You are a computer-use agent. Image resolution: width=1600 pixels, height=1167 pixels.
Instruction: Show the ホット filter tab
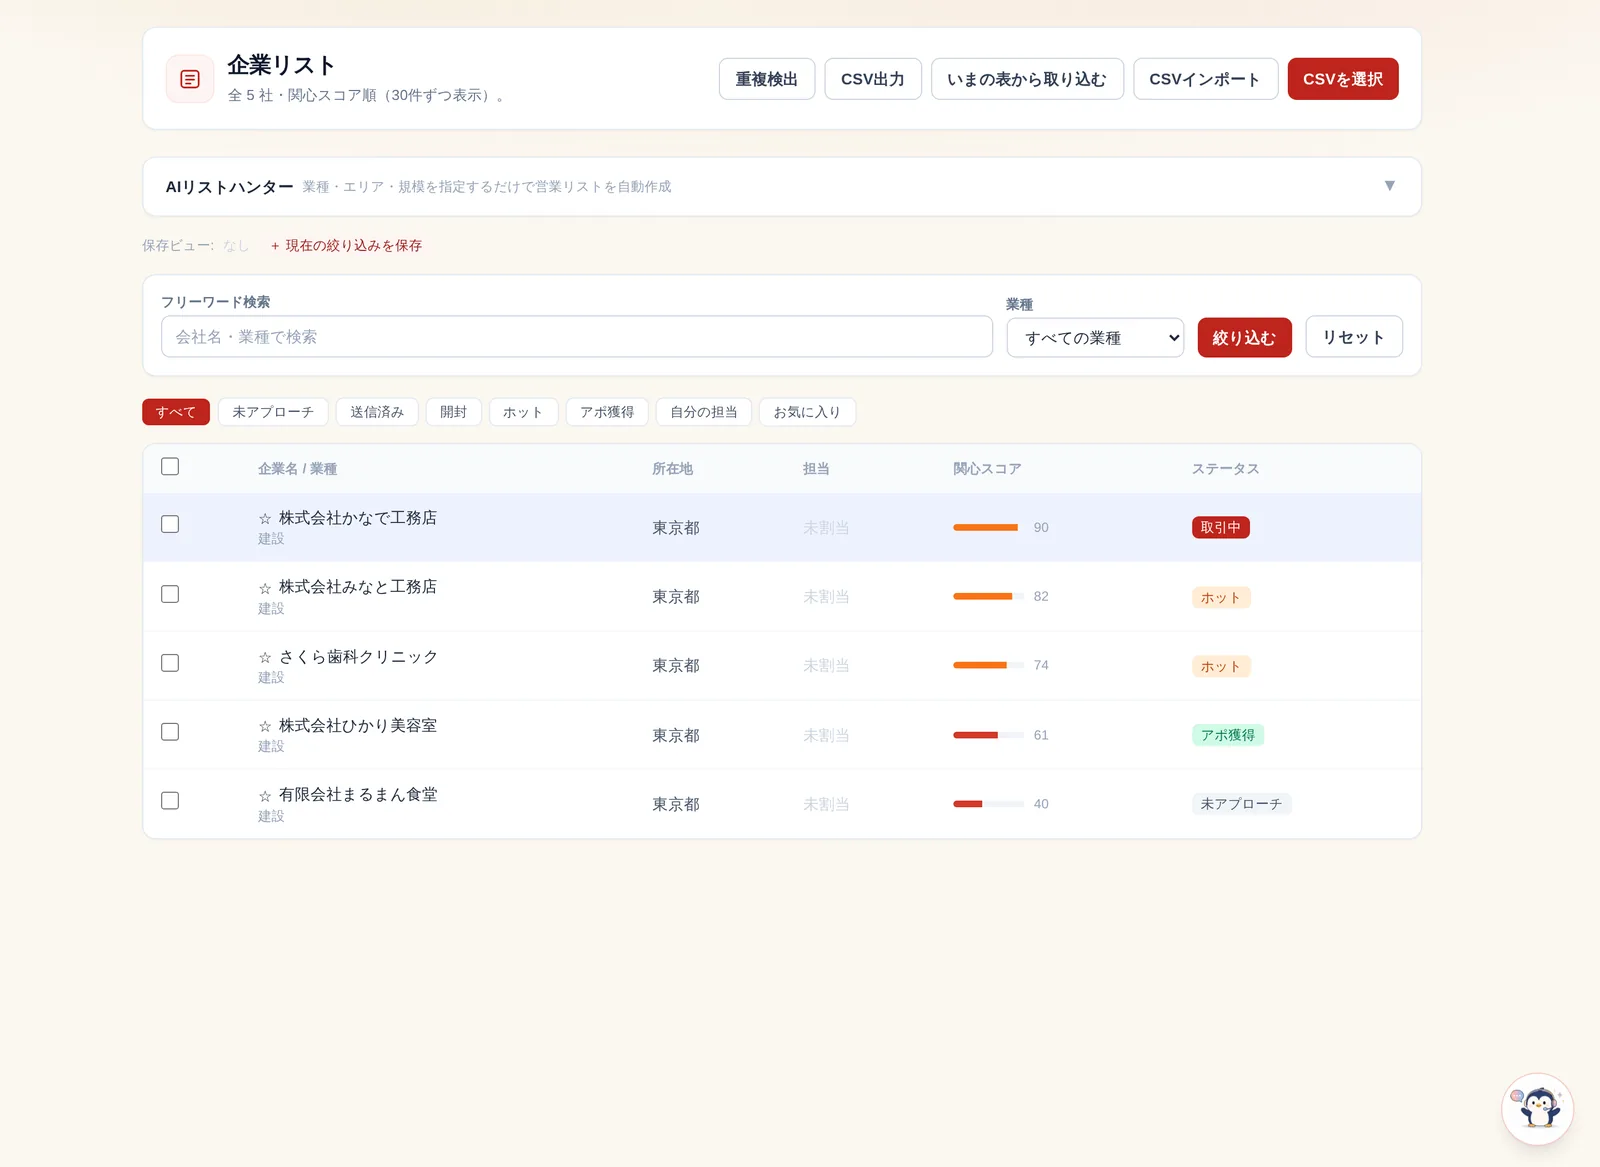coord(523,412)
